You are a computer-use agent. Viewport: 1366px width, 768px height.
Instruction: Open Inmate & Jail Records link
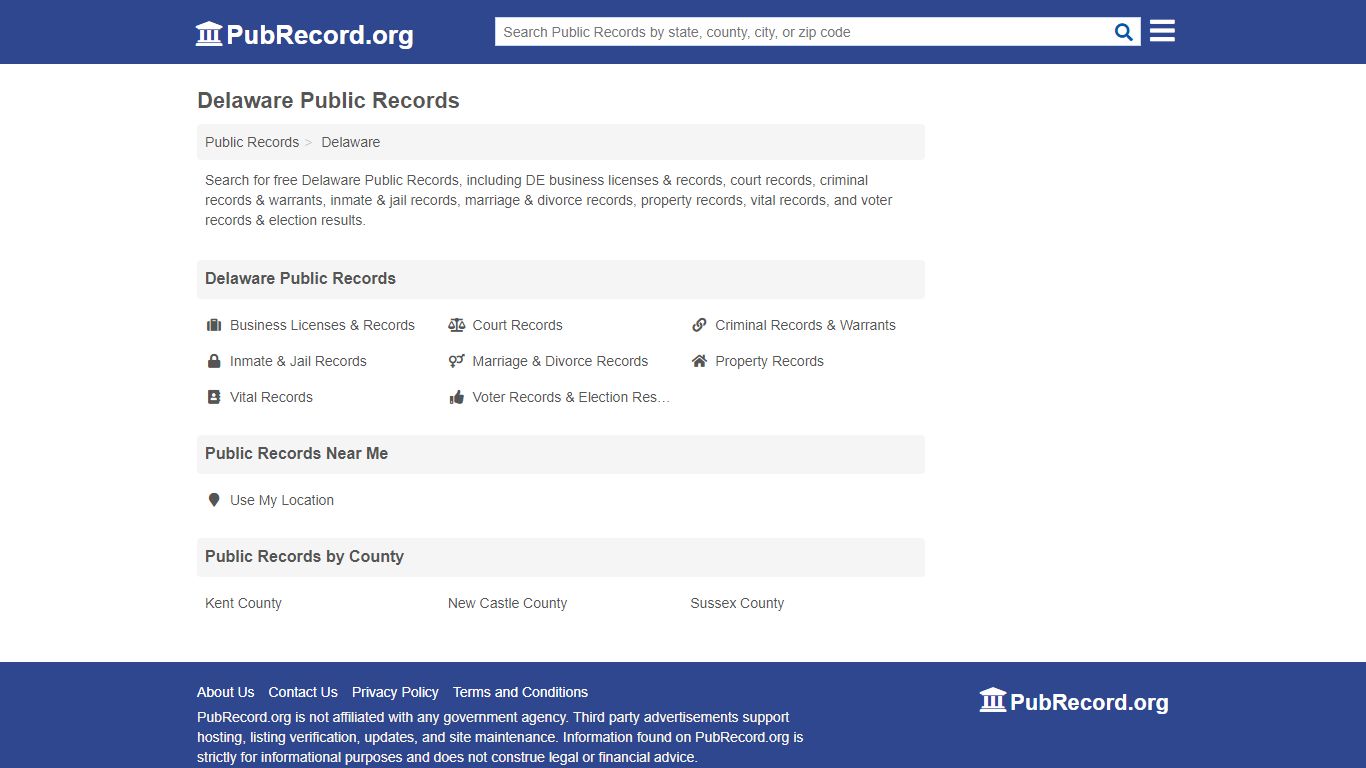point(298,361)
